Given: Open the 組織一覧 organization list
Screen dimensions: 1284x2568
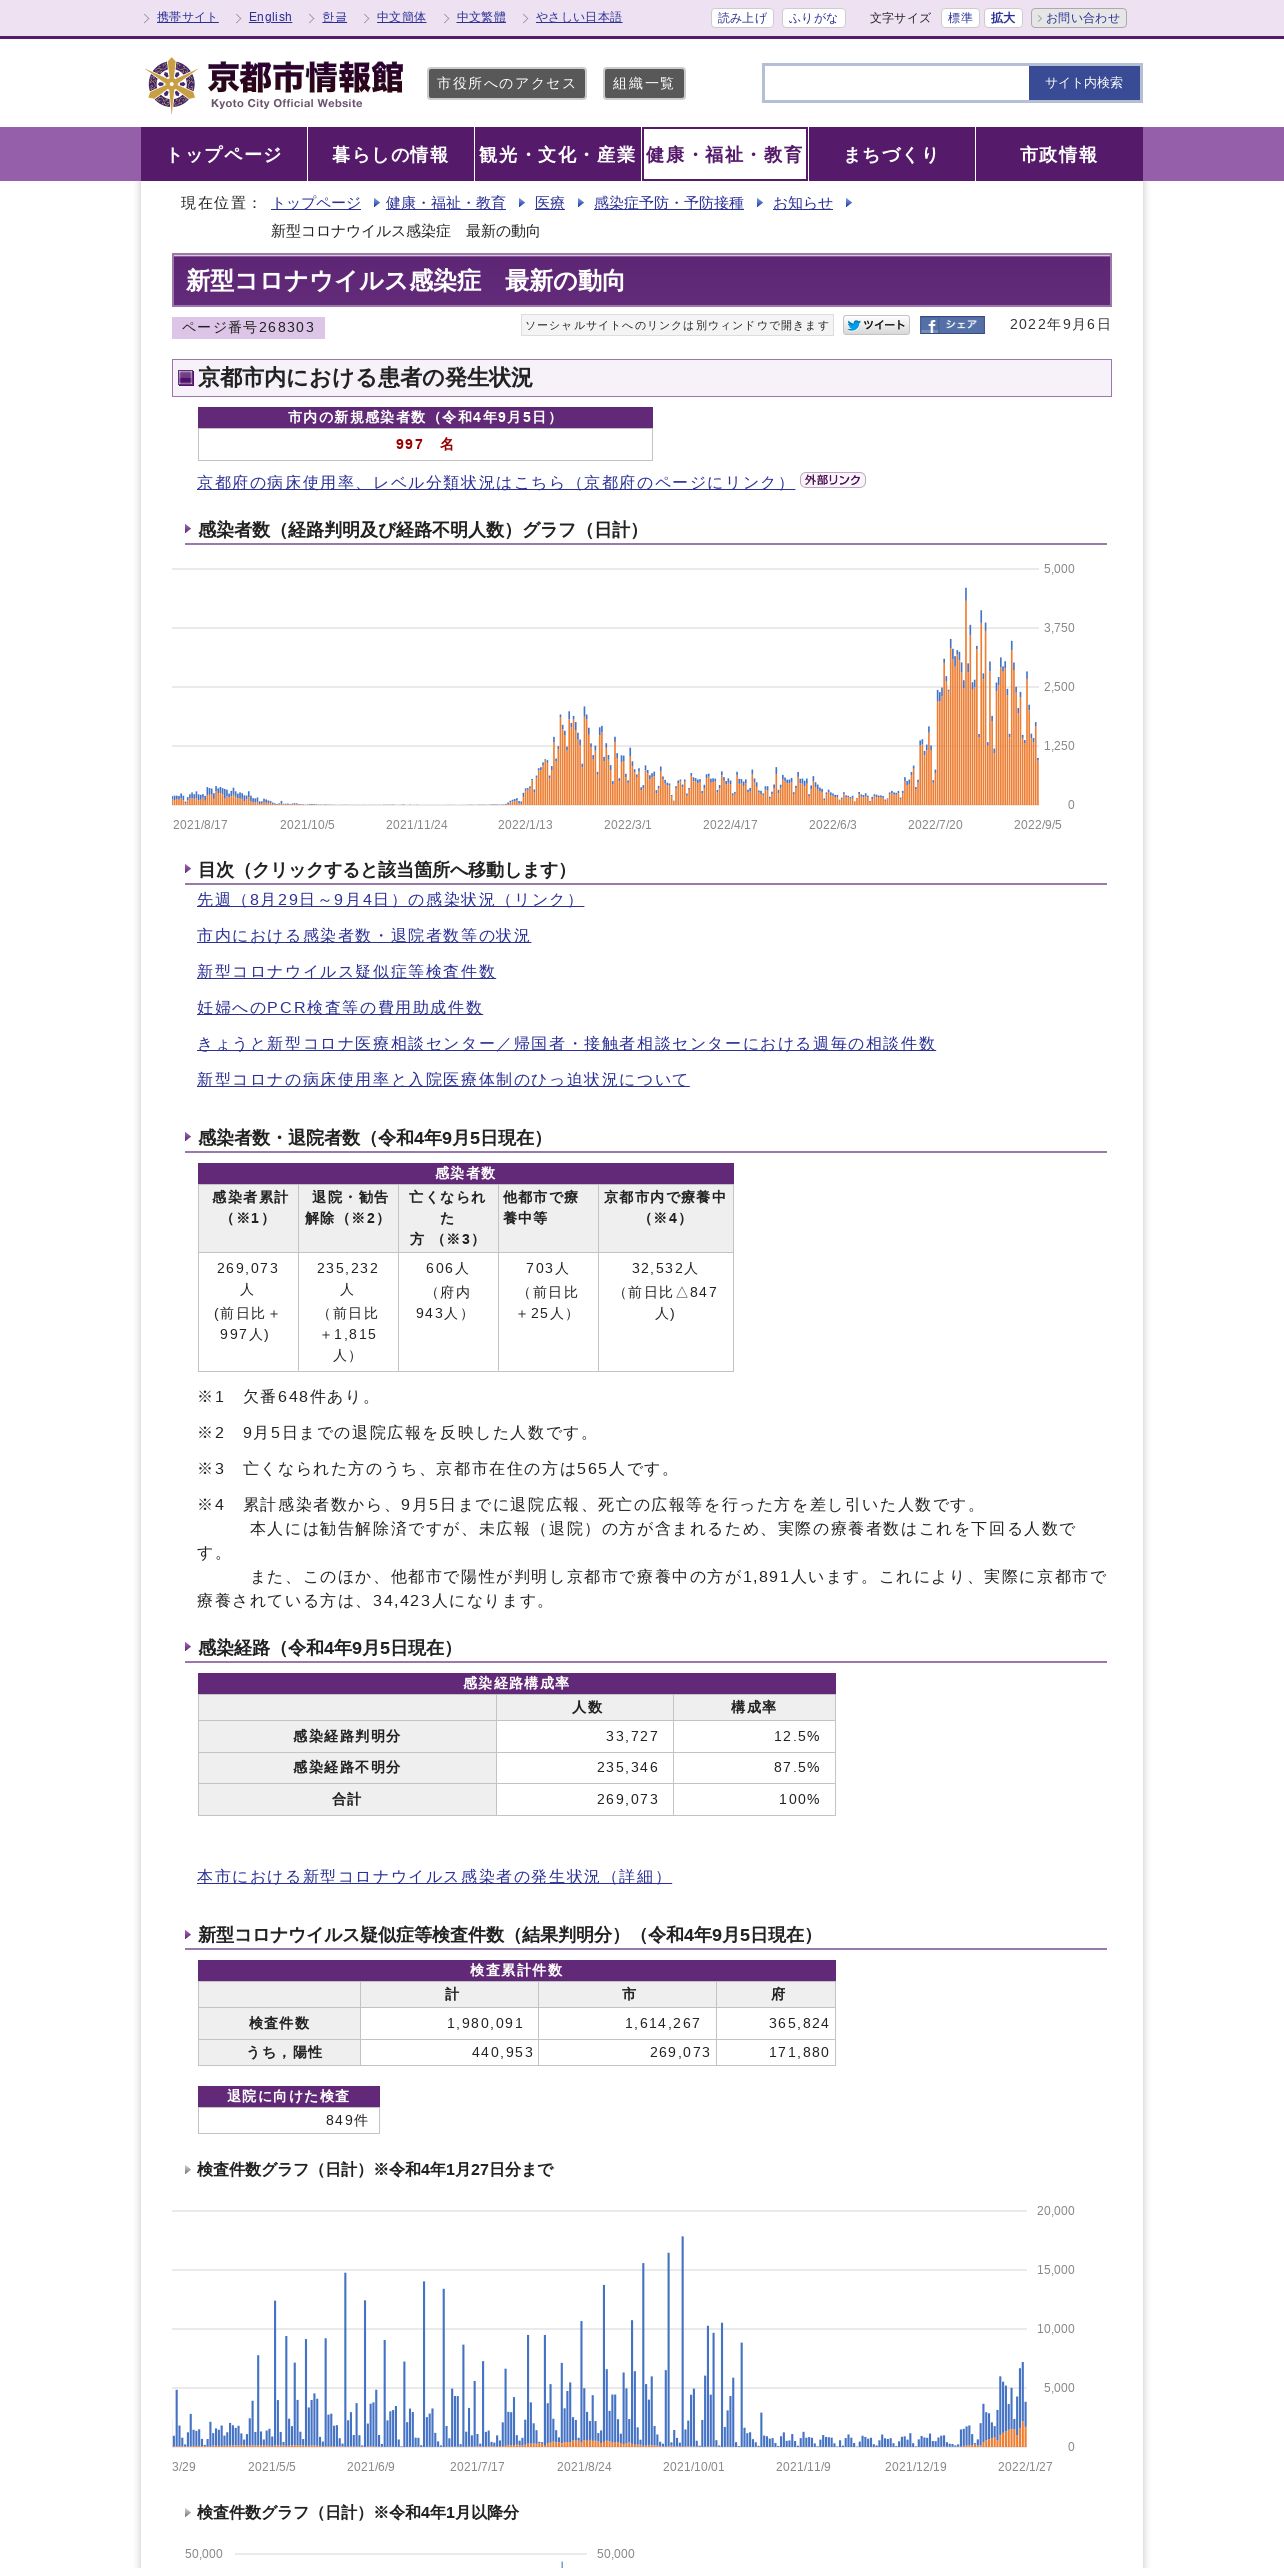Looking at the screenshot, I should pos(644,84).
